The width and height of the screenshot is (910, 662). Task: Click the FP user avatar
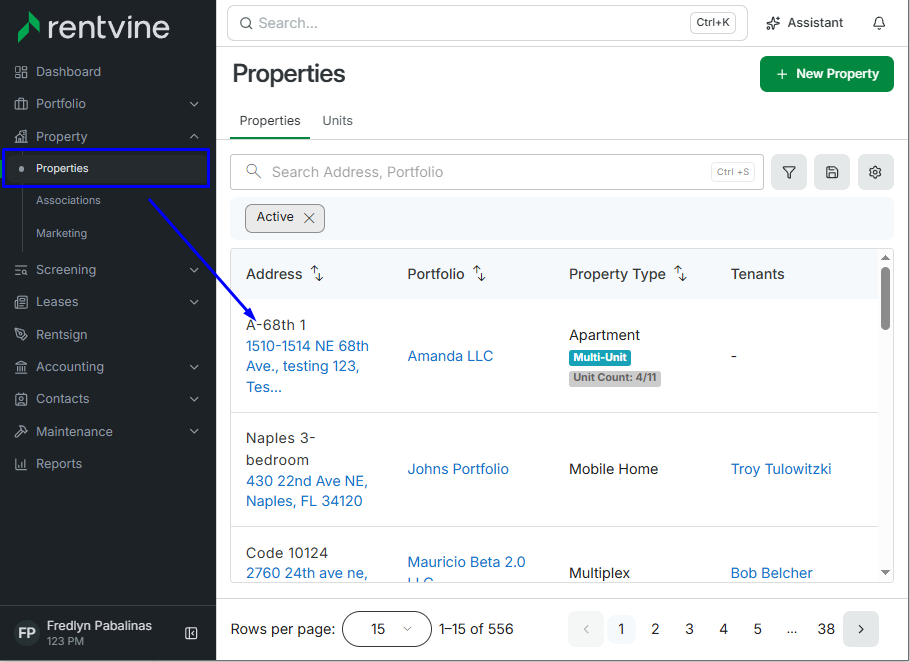click(x=27, y=633)
